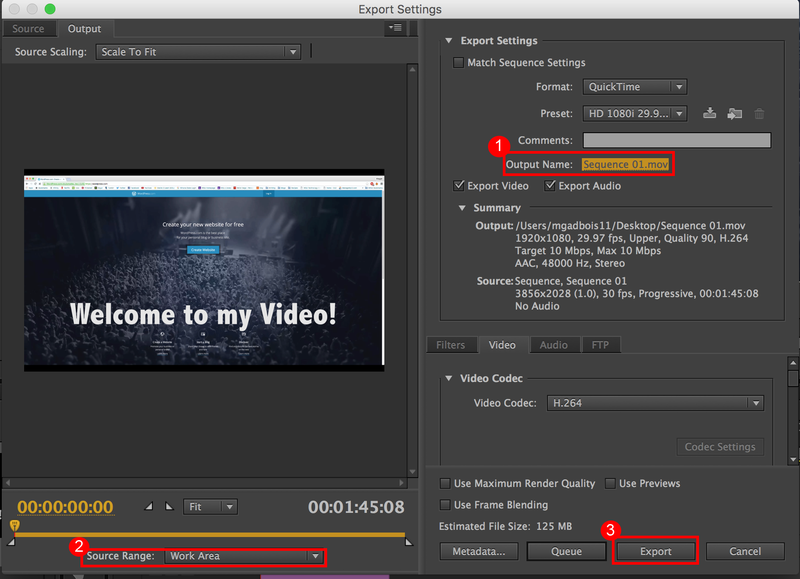Click the Import Preset folder icon
The image size is (800, 579).
click(x=735, y=114)
